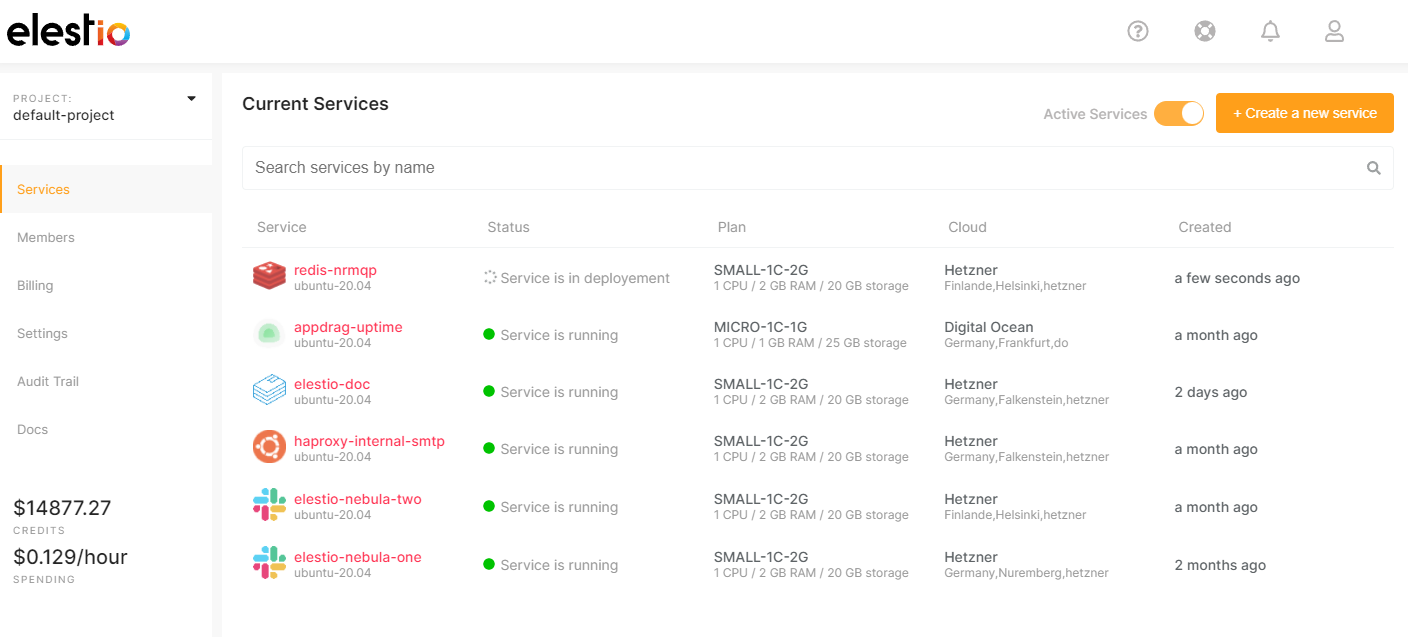The width and height of the screenshot is (1408, 637).
Task: Click the Ubuntu icon for haproxy-internal-smtp
Action: (x=269, y=448)
